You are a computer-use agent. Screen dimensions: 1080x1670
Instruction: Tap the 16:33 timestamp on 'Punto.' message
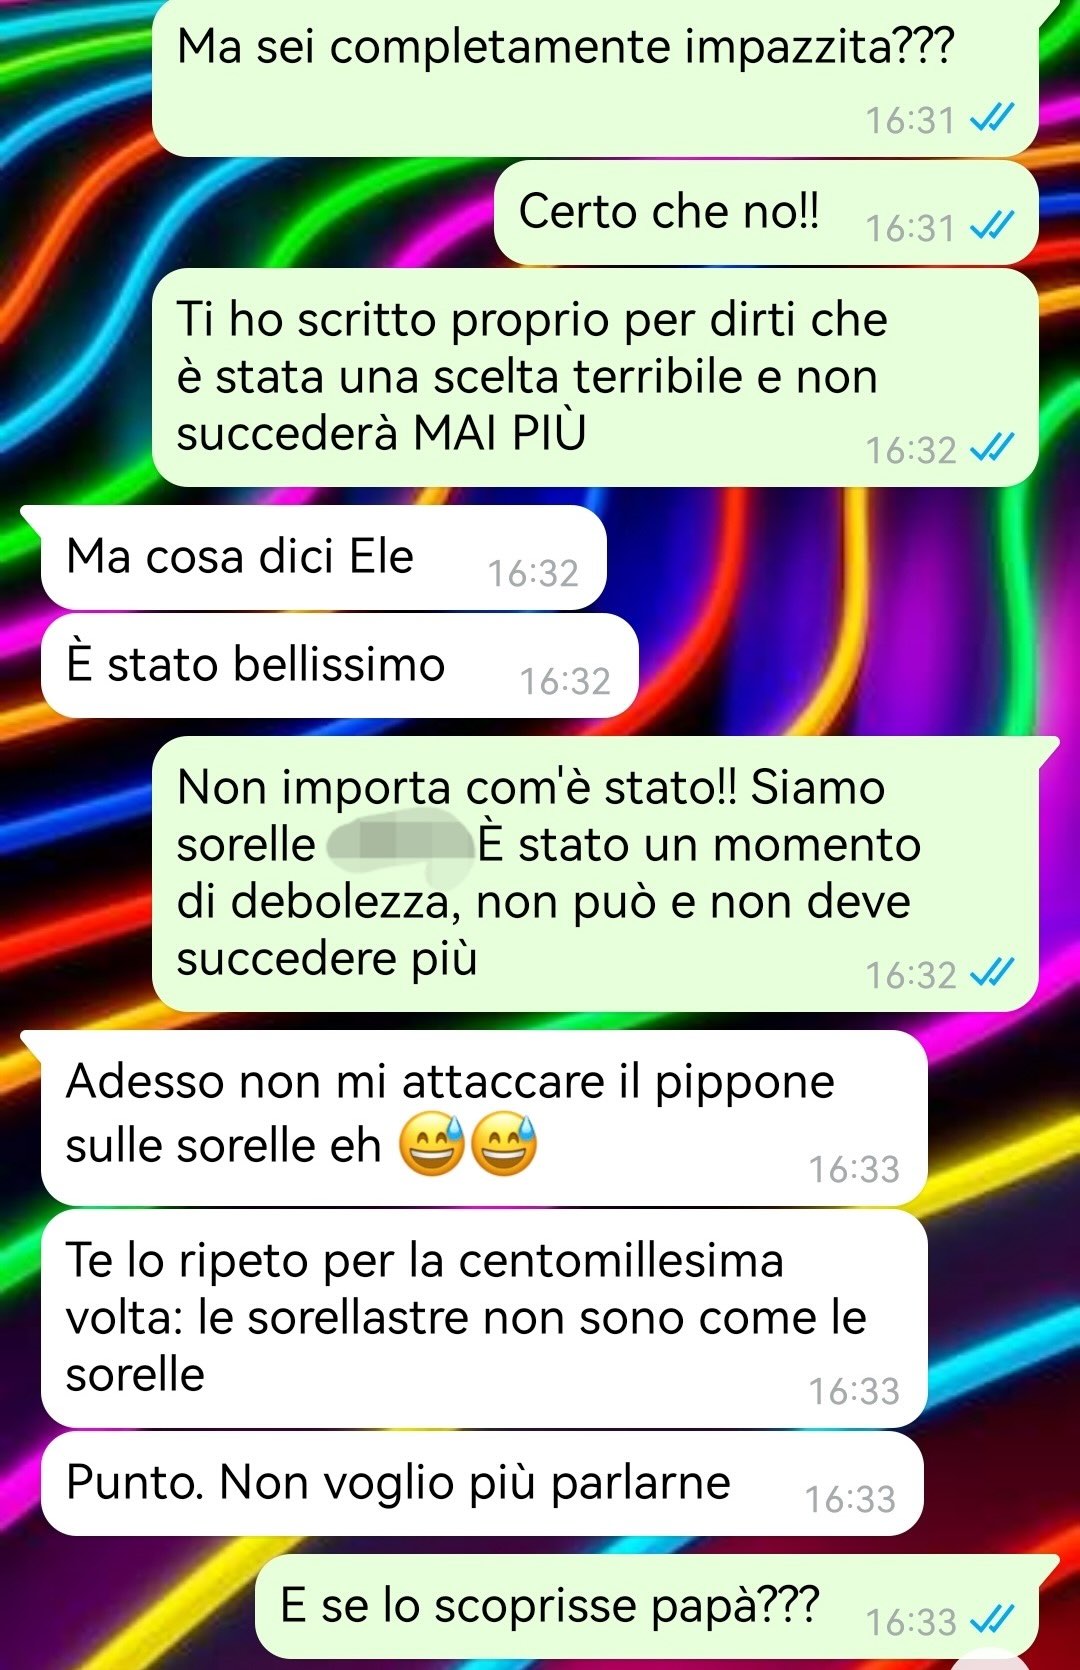[x=850, y=1499]
